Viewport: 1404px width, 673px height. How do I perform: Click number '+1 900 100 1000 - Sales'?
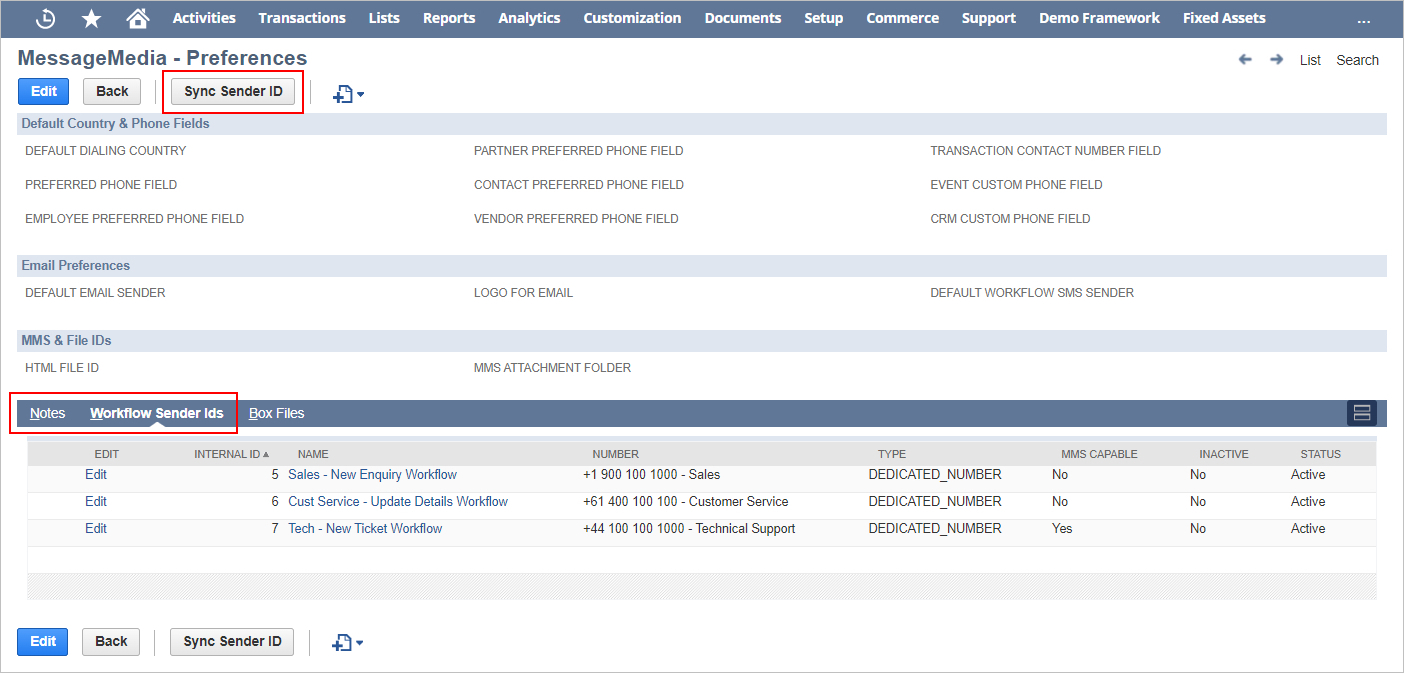click(x=651, y=474)
